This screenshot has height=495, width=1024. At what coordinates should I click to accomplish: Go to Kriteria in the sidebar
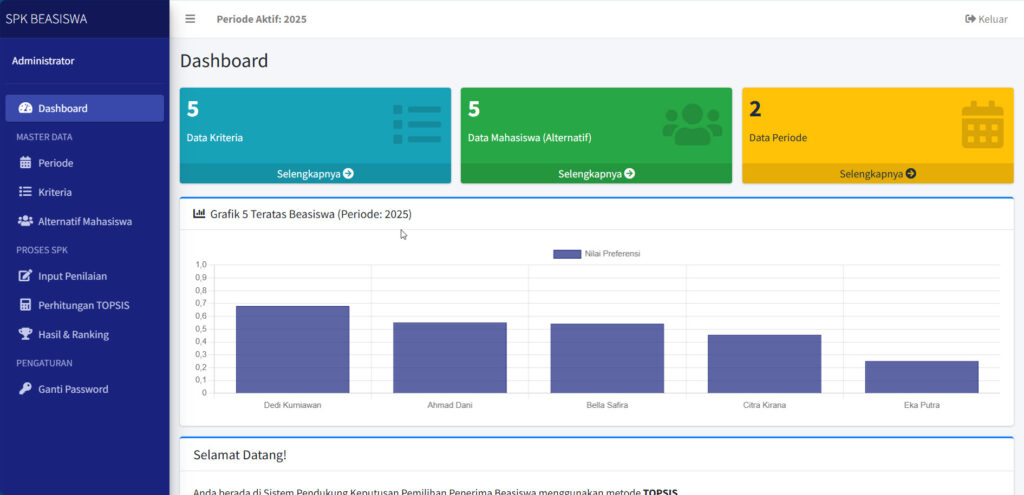tap(55, 192)
